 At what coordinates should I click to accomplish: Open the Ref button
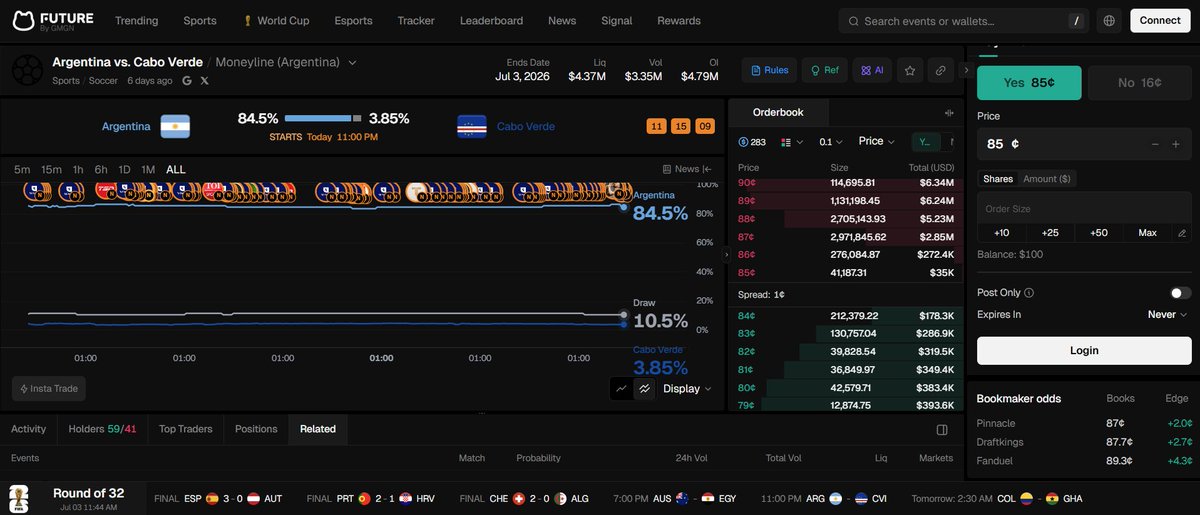coord(824,70)
